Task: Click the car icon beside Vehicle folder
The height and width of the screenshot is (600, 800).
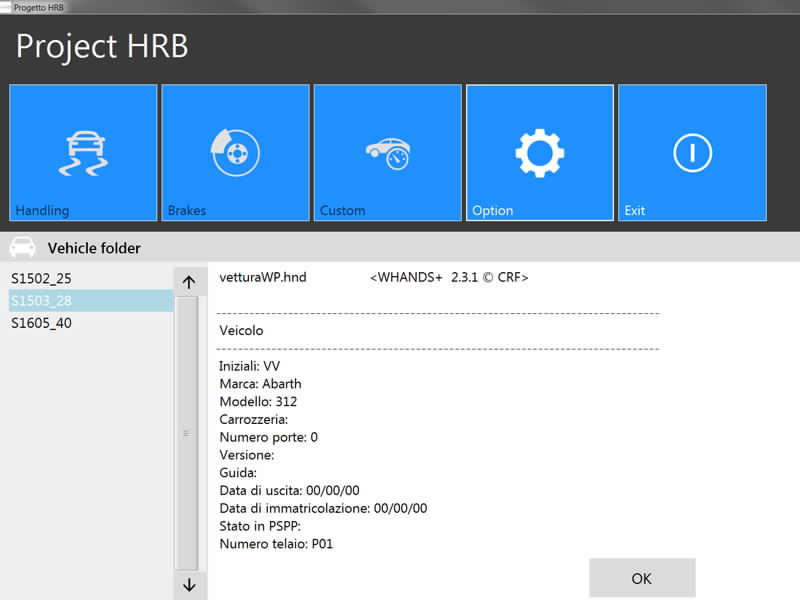Action: click(x=22, y=247)
